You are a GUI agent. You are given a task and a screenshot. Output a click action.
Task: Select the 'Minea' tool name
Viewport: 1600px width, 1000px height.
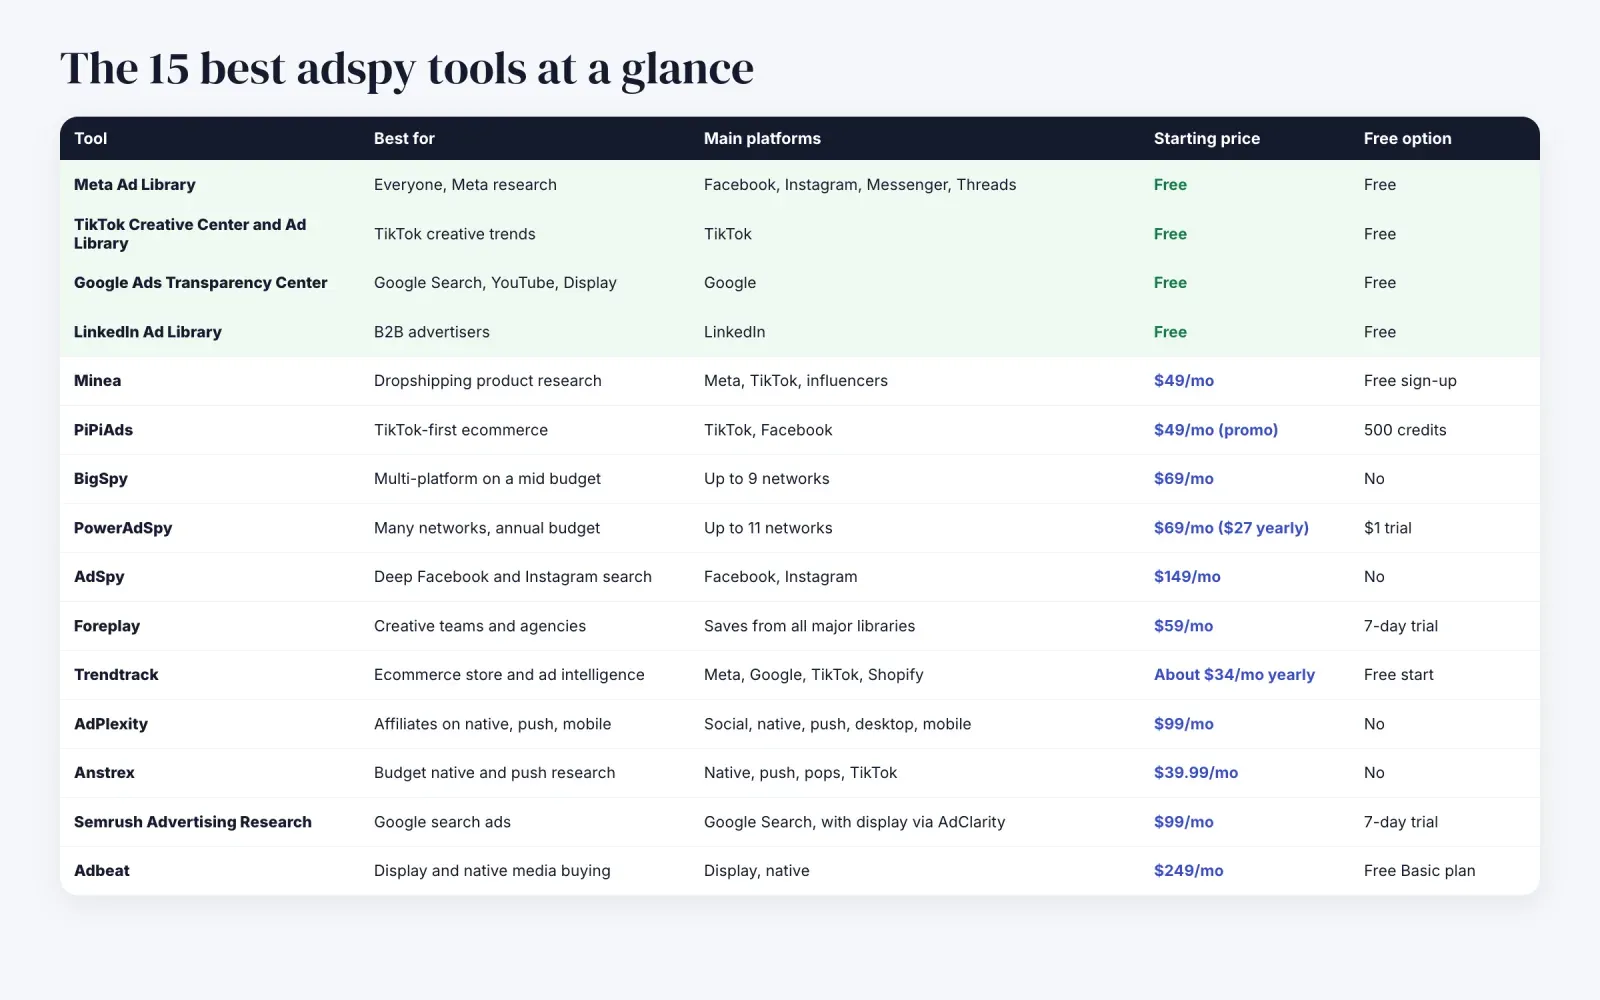tap(97, 381)
